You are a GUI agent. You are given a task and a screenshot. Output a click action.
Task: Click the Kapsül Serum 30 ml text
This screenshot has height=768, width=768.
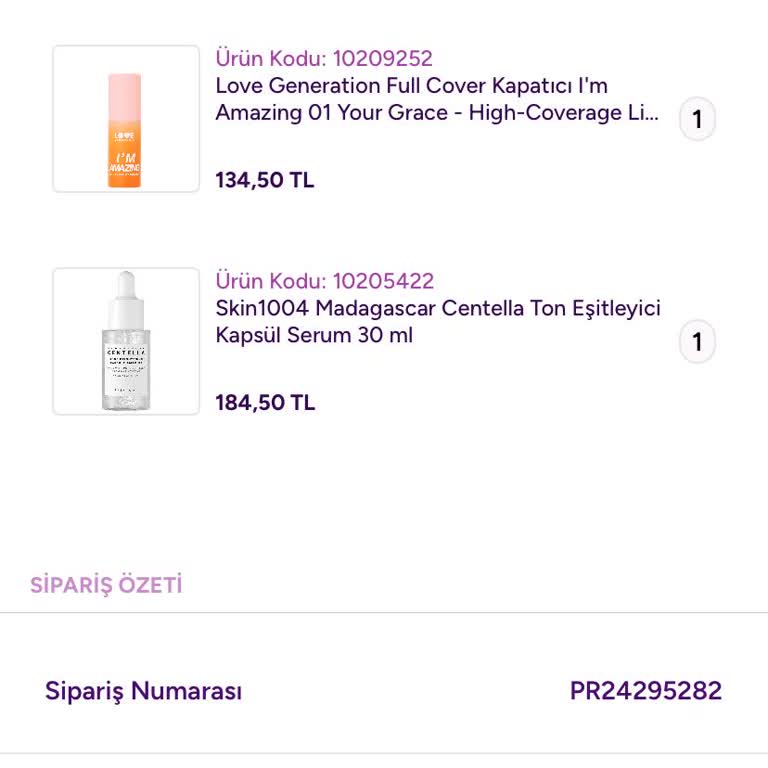tap(314, 335)
